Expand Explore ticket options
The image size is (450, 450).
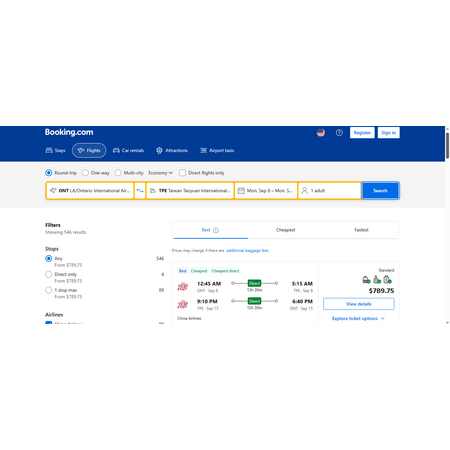click(x=358, y=318)
